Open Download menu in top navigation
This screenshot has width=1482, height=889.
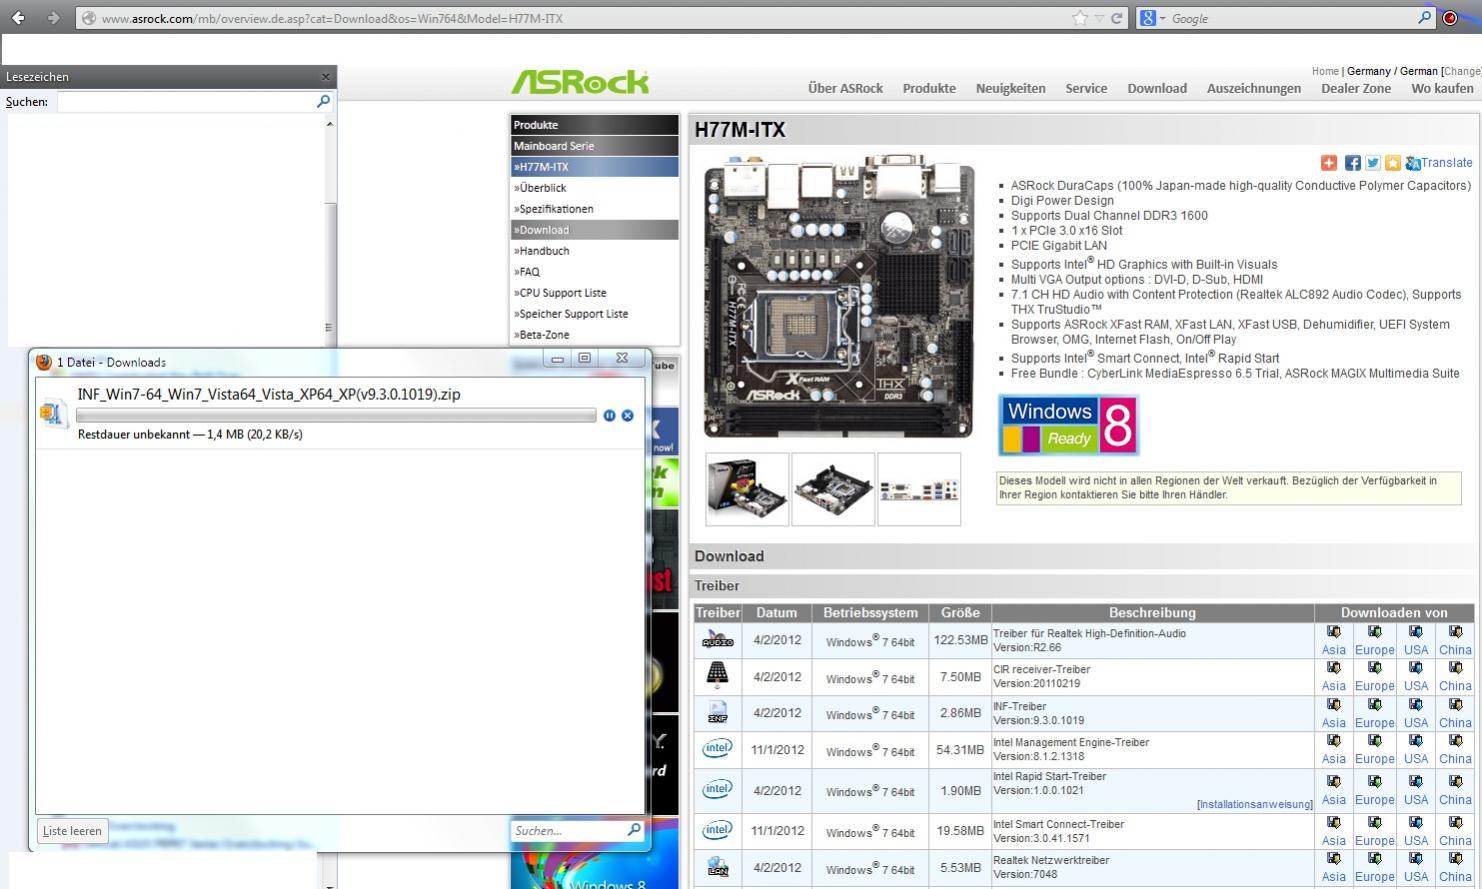coord(1157,88)
